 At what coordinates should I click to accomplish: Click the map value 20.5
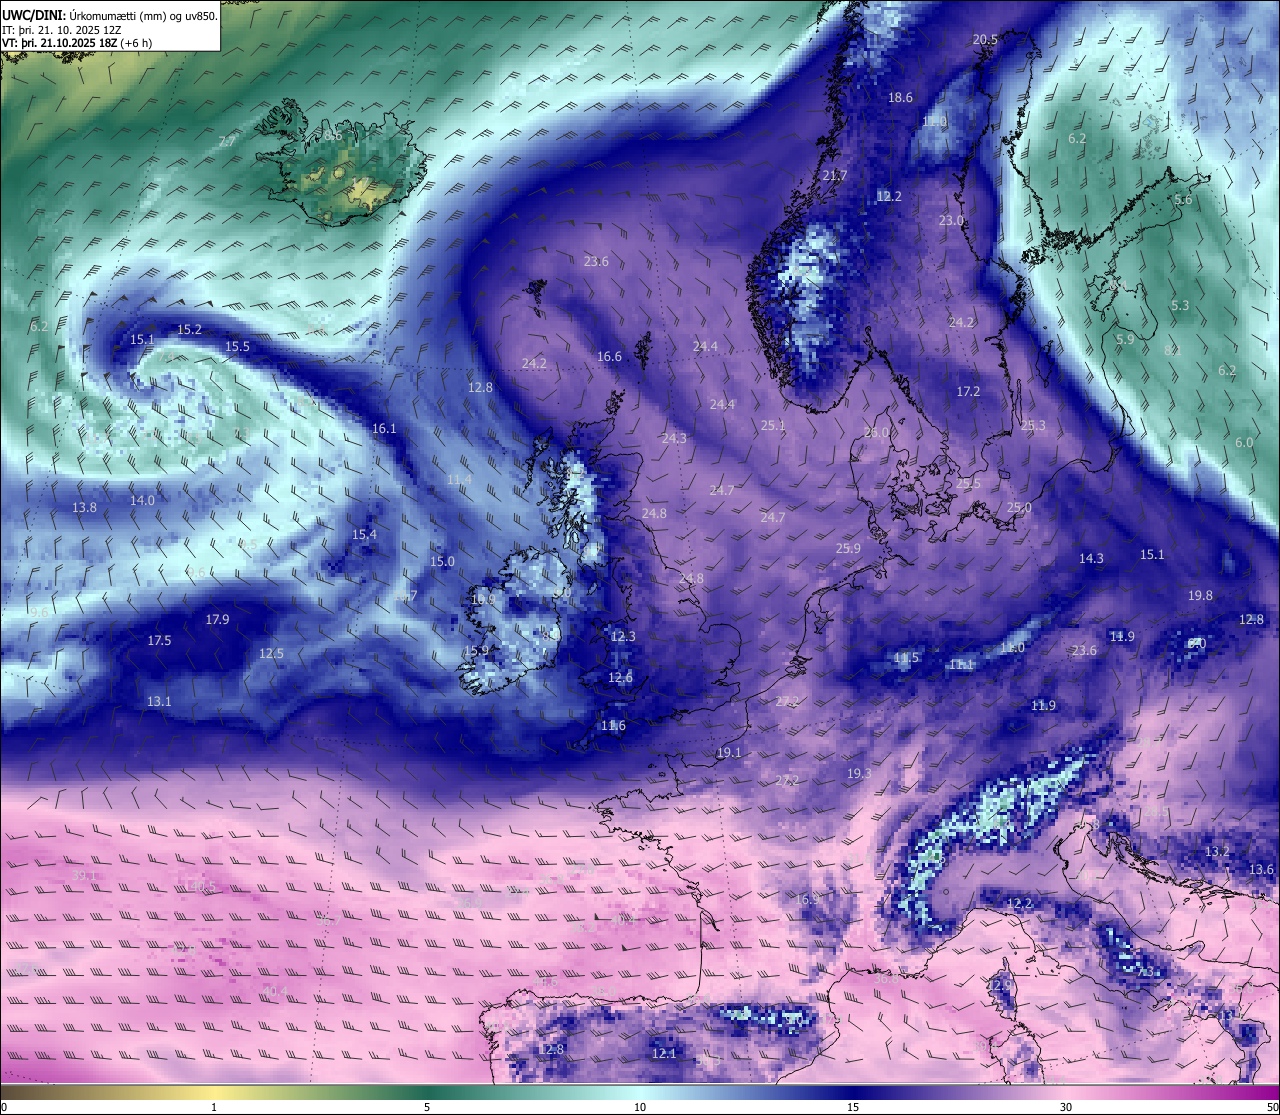[x=985, y=40]
